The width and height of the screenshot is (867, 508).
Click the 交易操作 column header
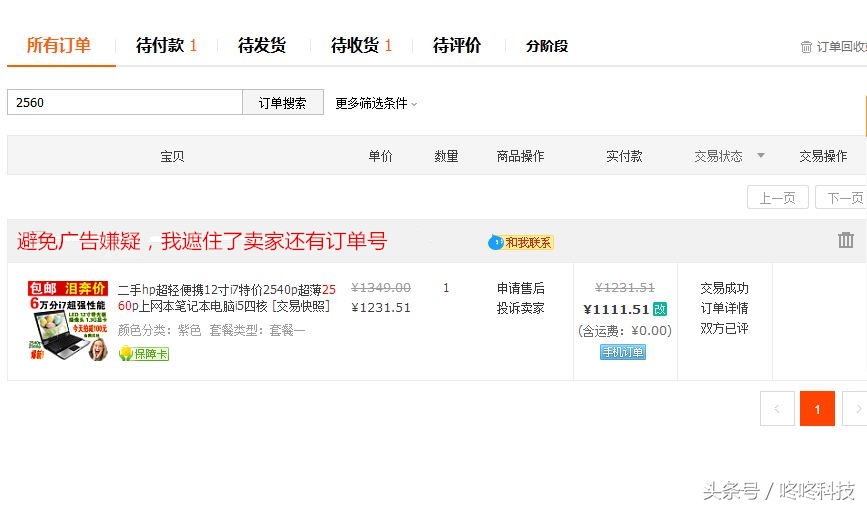[823, 156]
